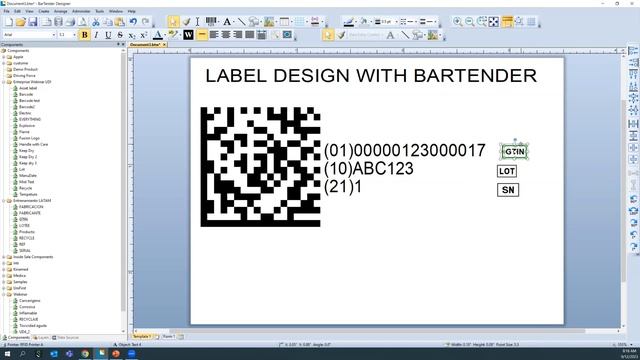Select the Handle with Care component

[x=33, y=144]
